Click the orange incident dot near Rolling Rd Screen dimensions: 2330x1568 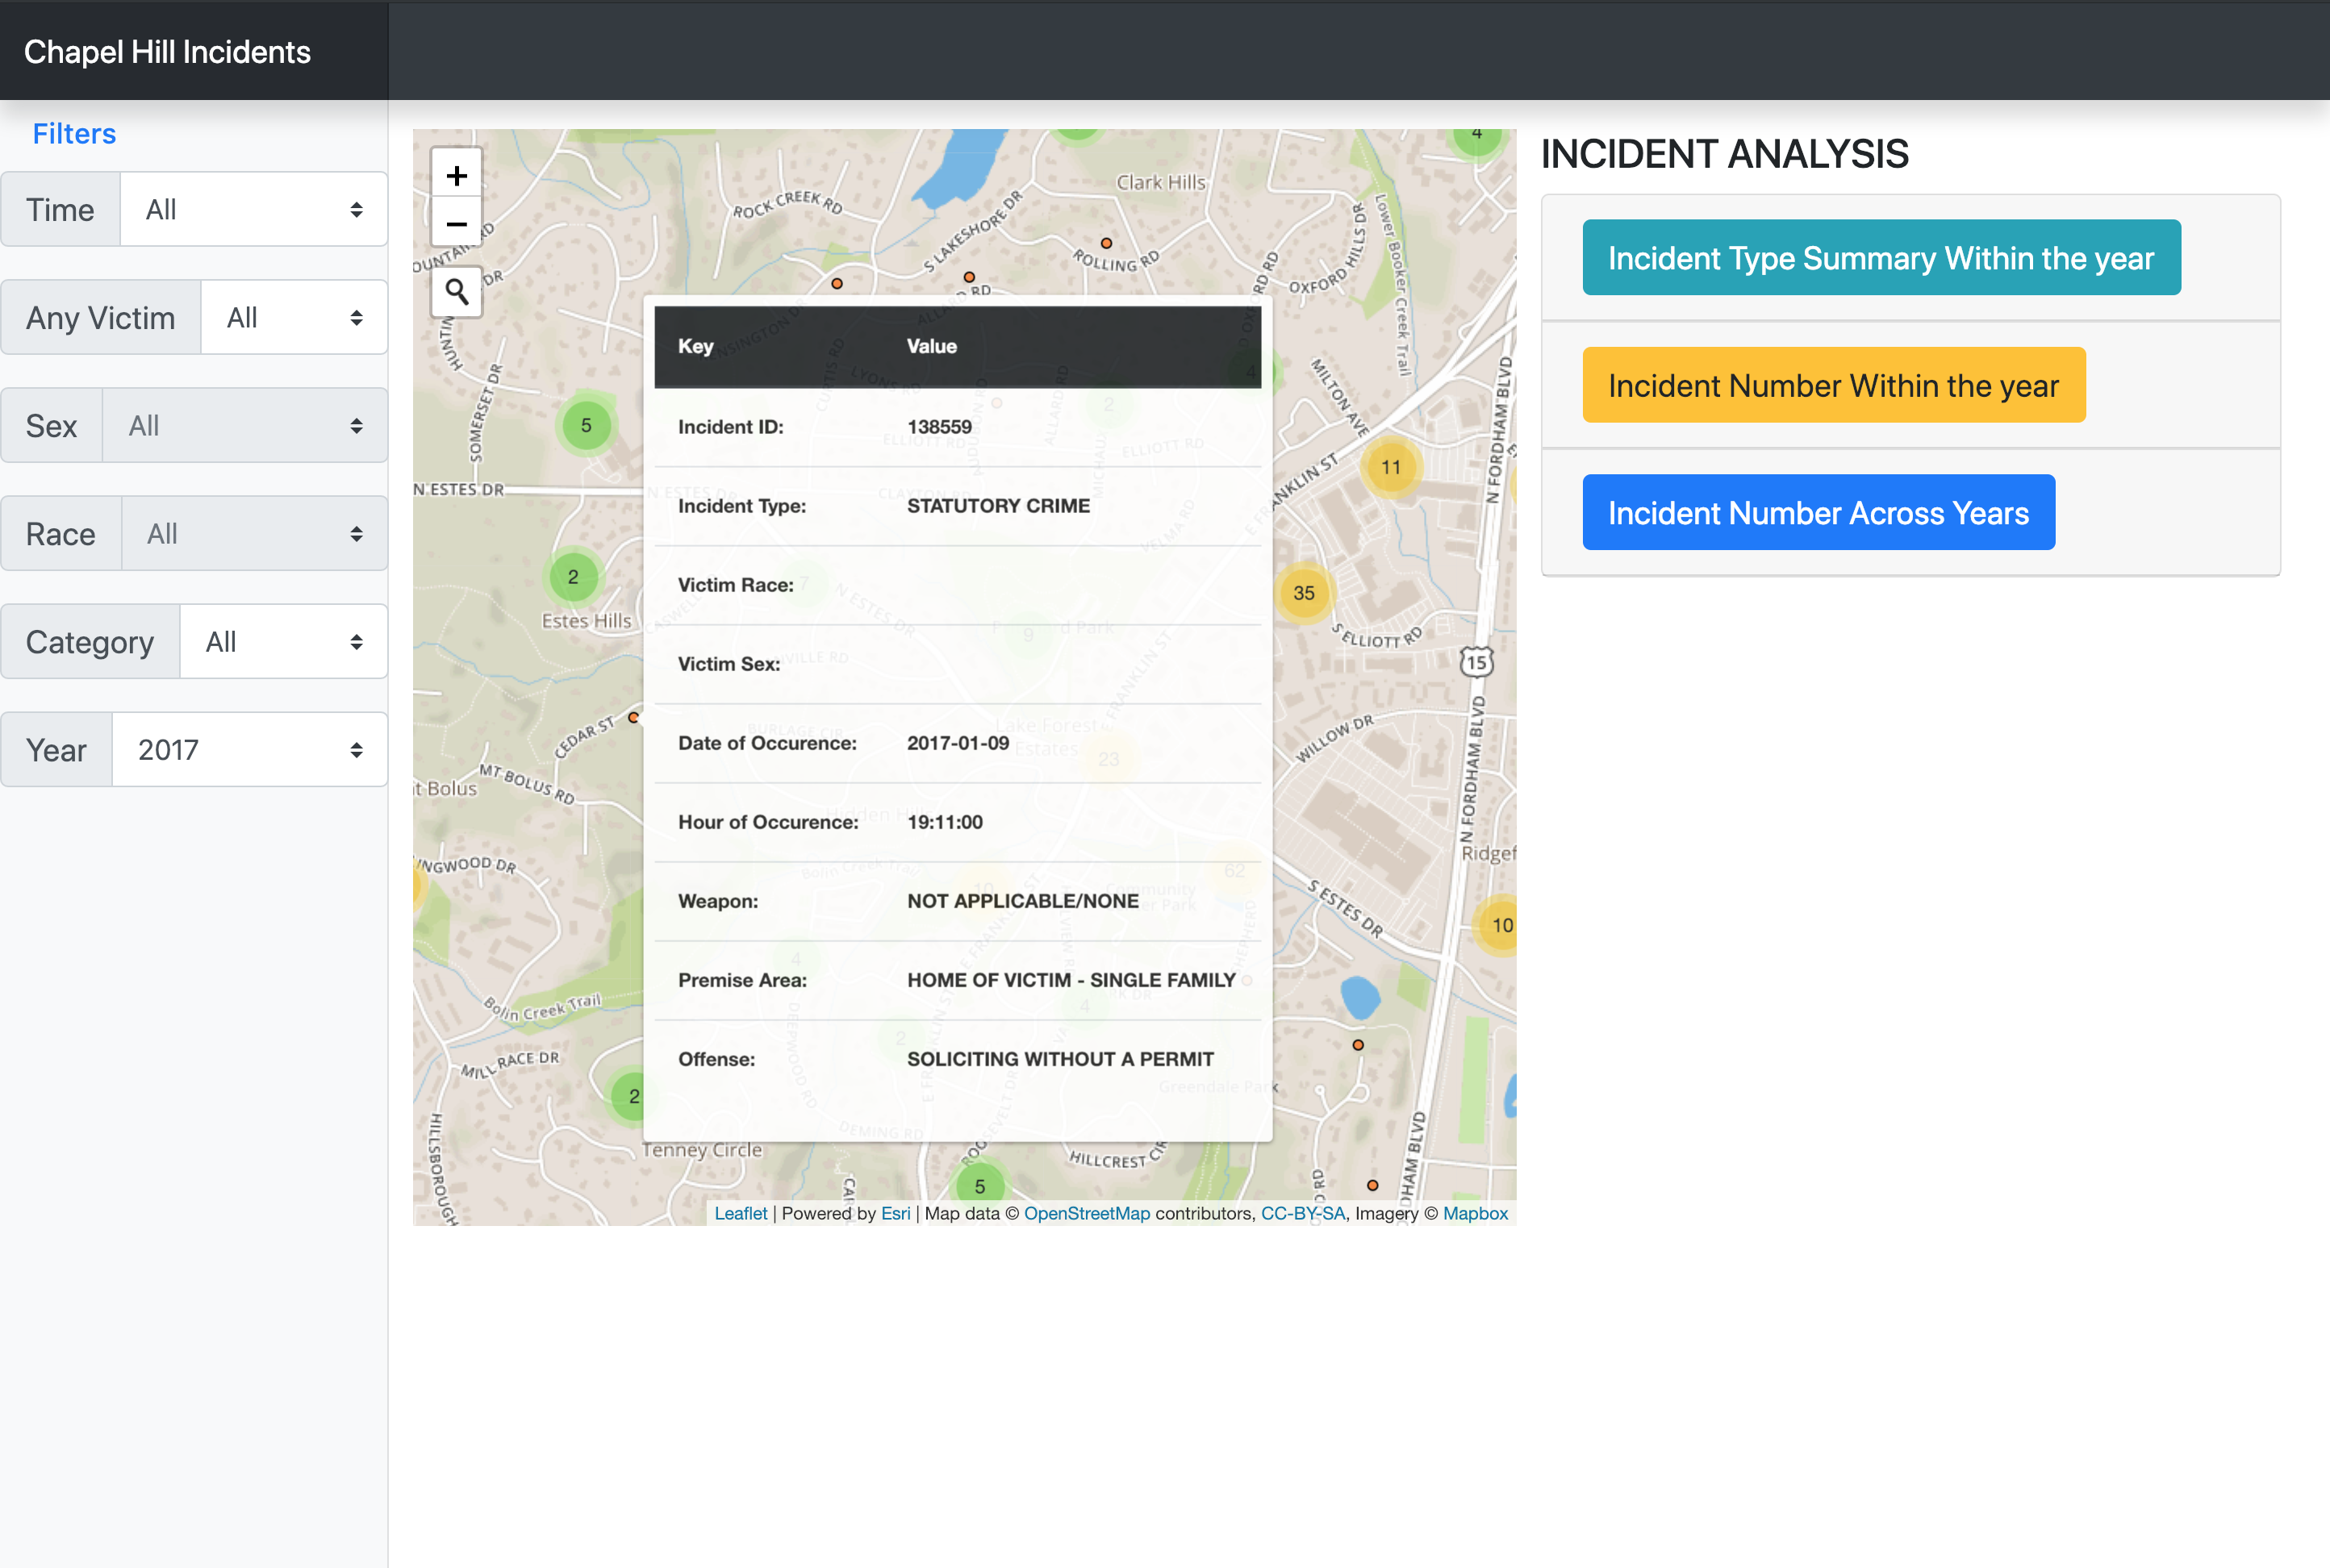tap(1105, 243)
